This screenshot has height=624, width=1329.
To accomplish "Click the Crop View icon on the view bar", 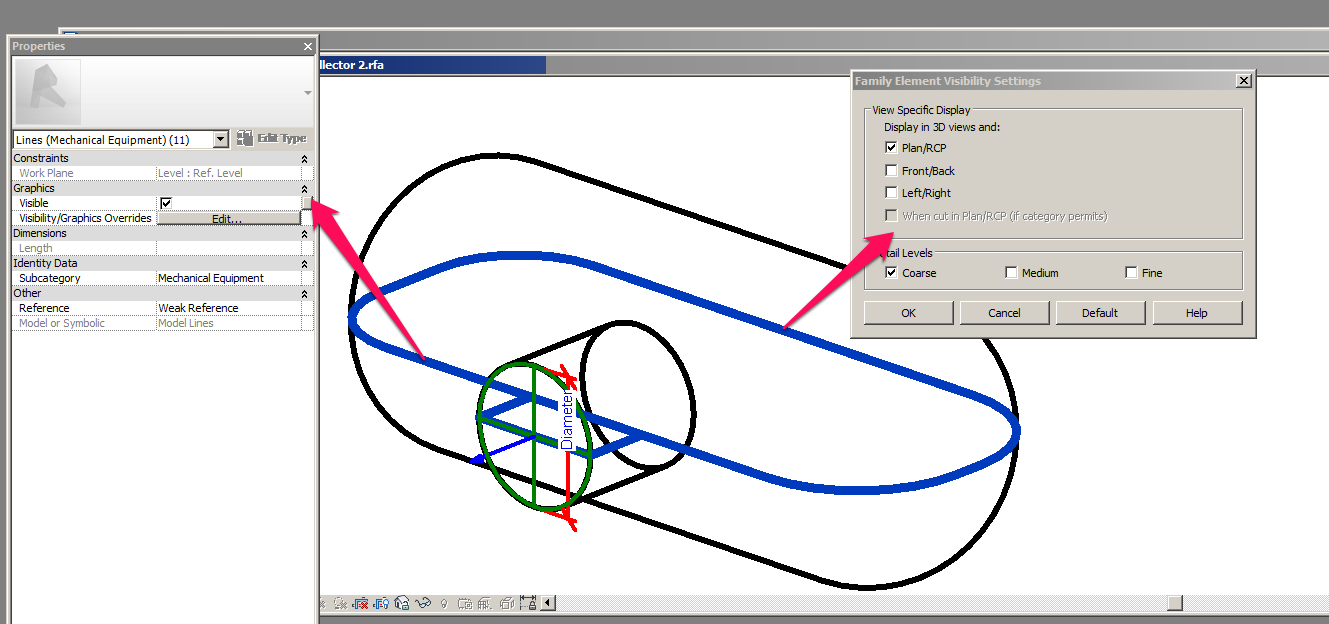I will click(x=465, y=603).
